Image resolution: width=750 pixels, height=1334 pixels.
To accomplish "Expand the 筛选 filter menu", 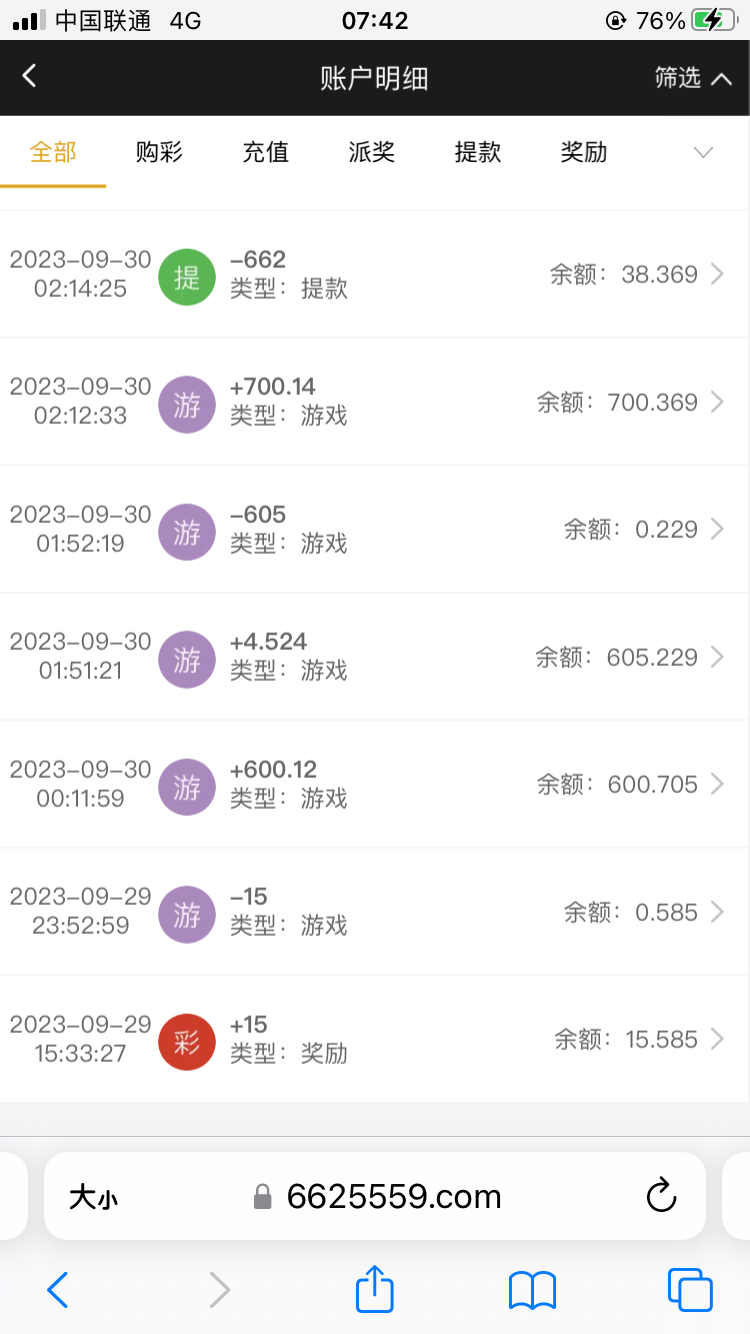I will tap(693, 78).
